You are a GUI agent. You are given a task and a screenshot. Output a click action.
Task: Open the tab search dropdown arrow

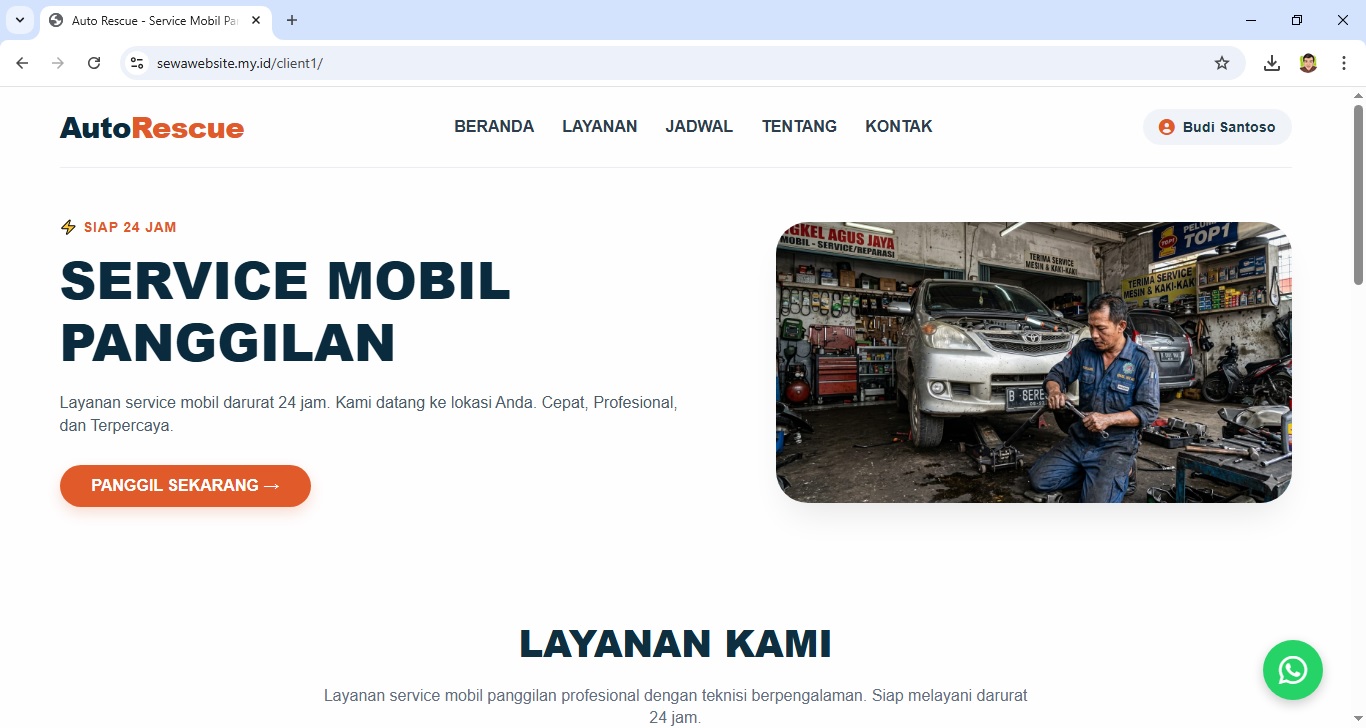point(19,20)
